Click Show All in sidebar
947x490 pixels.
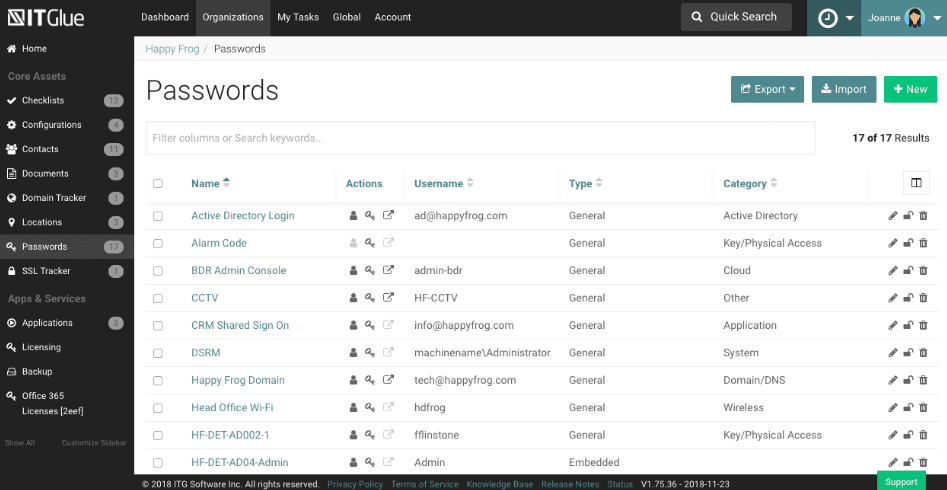pyautogui.click(x=19, y=443)
